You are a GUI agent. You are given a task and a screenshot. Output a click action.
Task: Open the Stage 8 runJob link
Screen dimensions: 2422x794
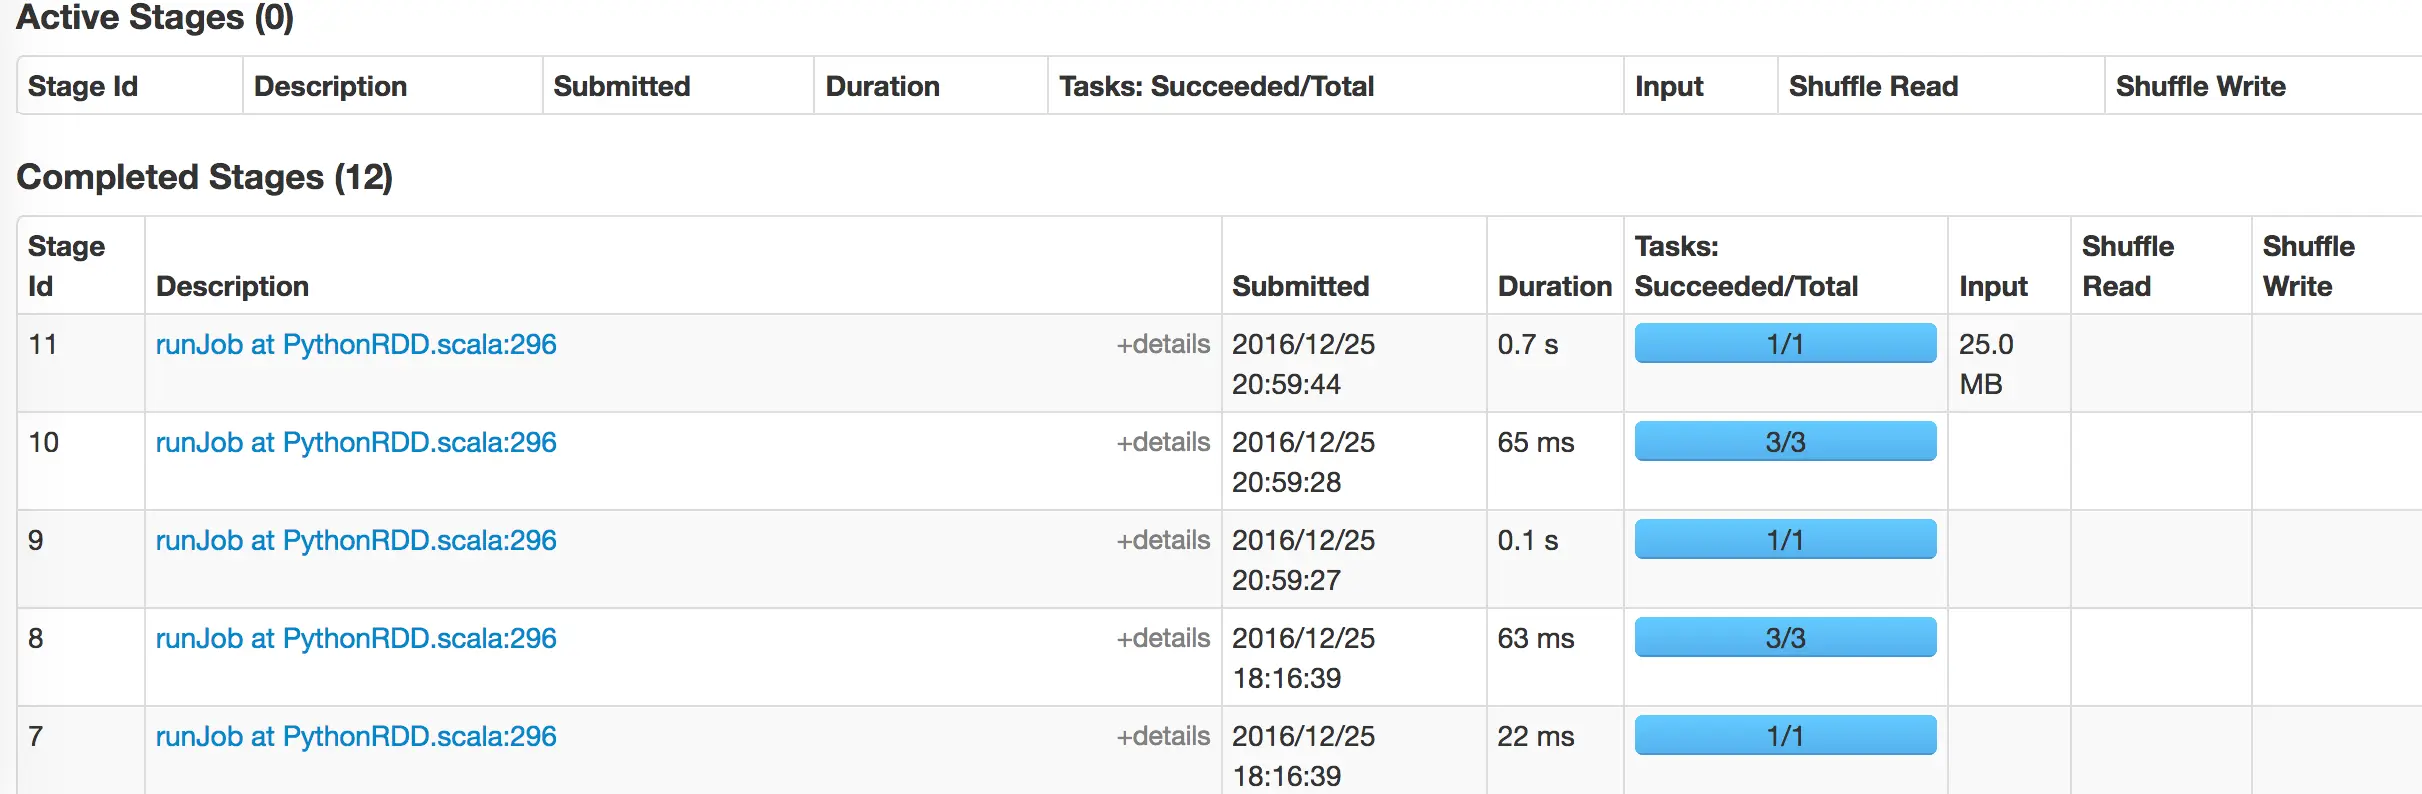356,638
